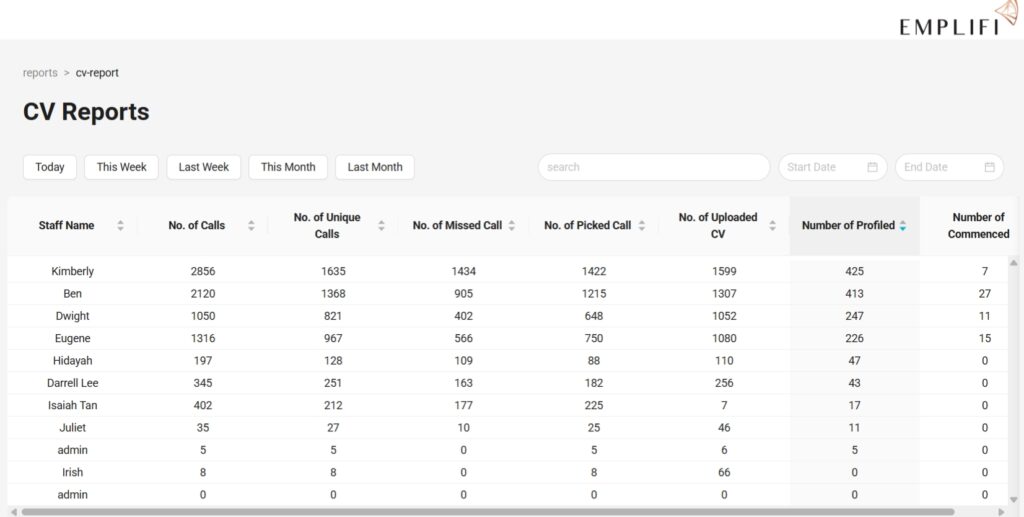This screenshot has height=517, width=1024.
Task: Show This Month report
Action: (x=288, y=167)
